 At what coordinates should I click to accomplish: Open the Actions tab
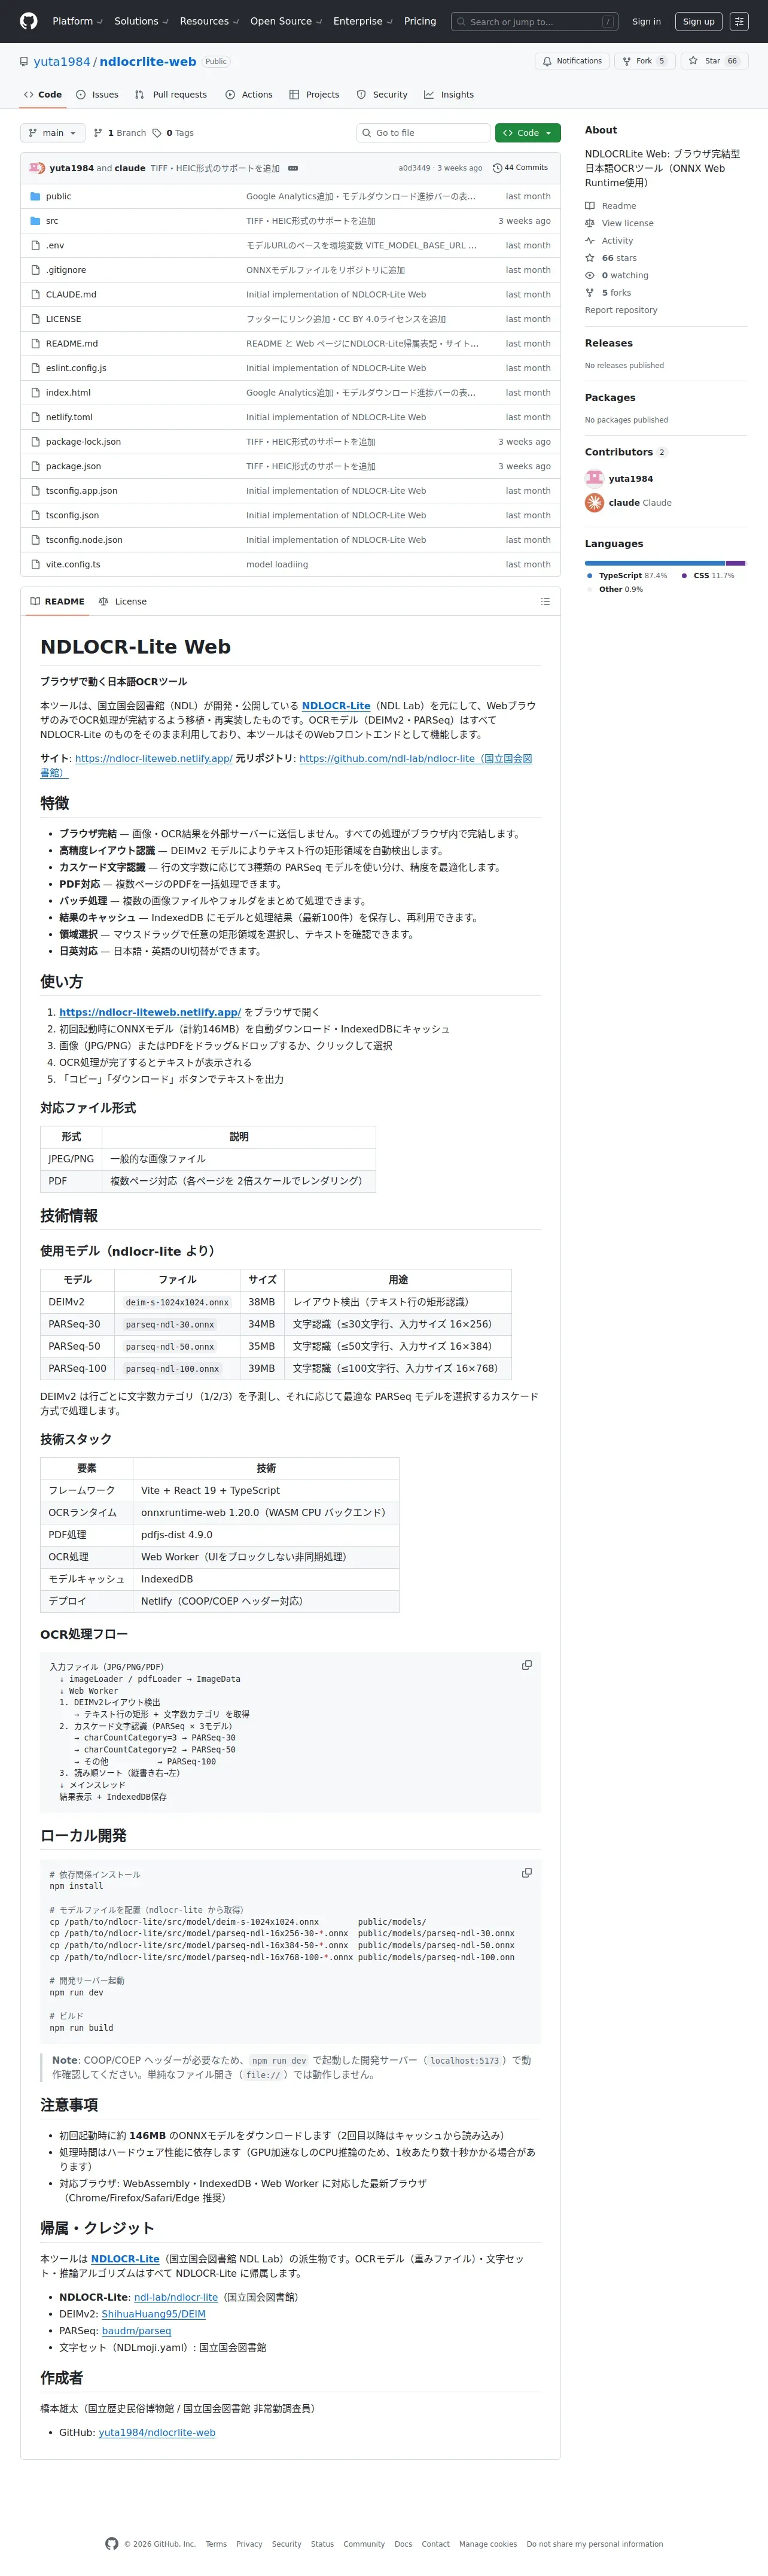pyautogui.click(x=249, y=95)
